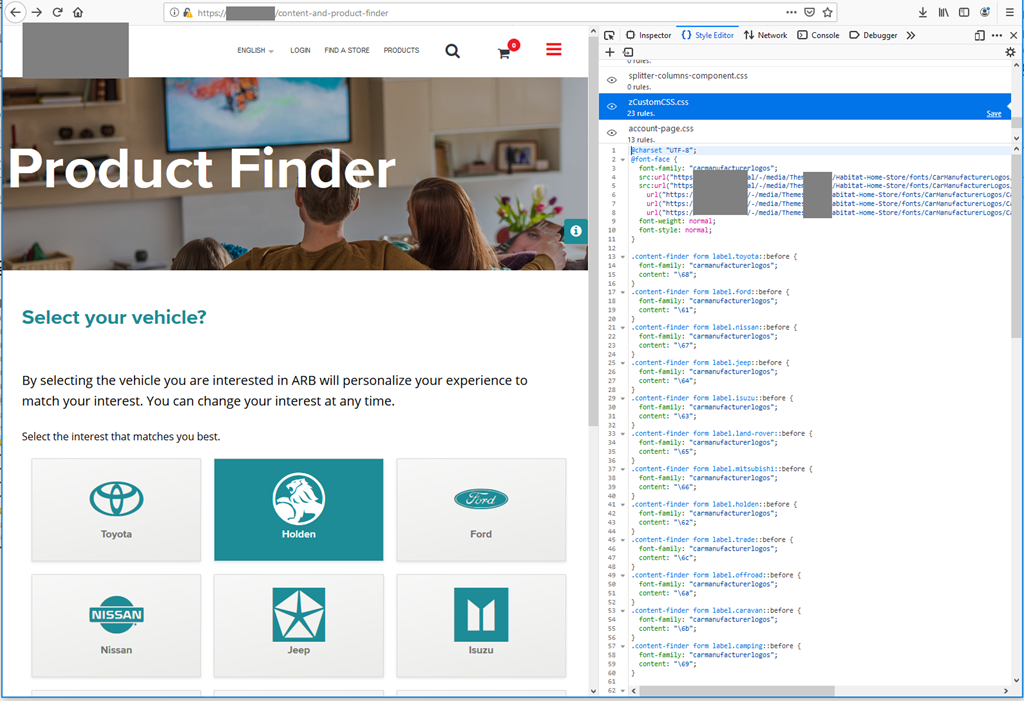Create a new style sheet with plus icon

pos(610,52)
